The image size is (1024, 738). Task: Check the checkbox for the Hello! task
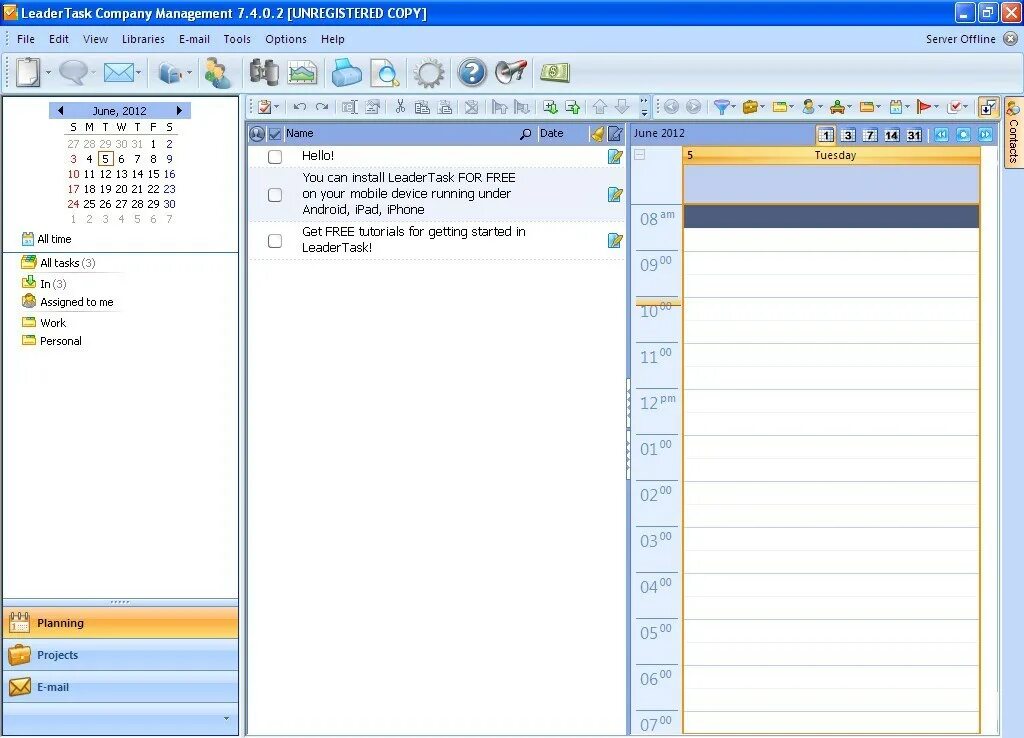(x=275, y=157)
